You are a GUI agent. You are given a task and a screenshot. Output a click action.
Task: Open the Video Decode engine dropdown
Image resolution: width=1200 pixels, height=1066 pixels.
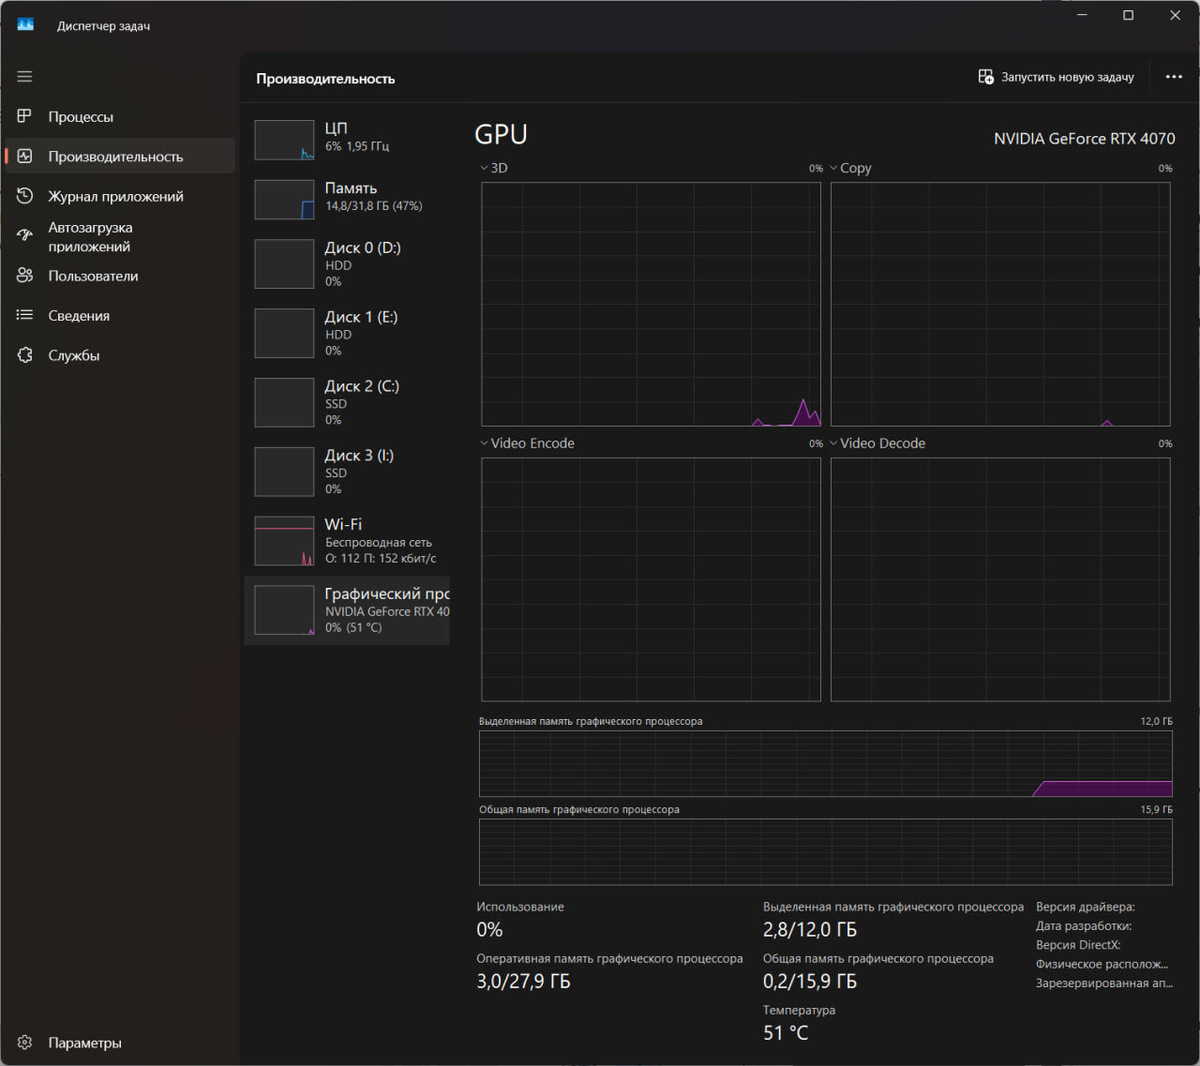point(877,443)
